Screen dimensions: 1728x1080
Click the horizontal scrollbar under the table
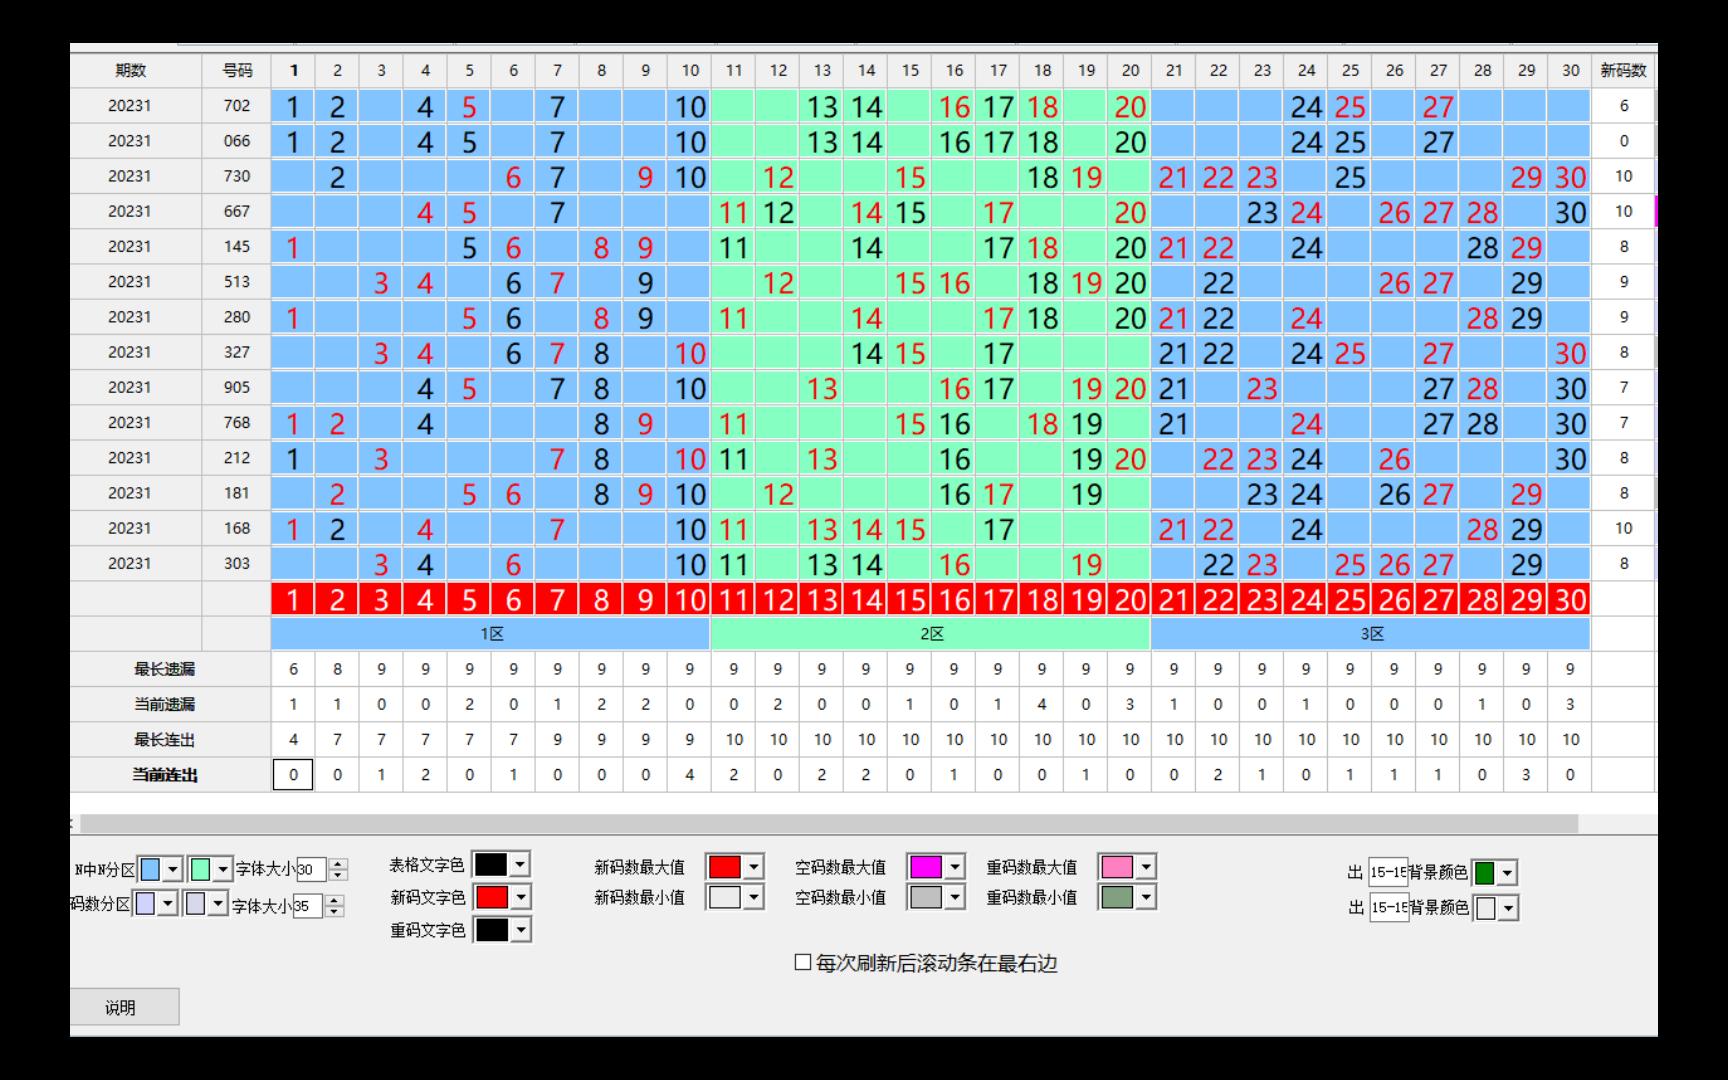point(829,823)
